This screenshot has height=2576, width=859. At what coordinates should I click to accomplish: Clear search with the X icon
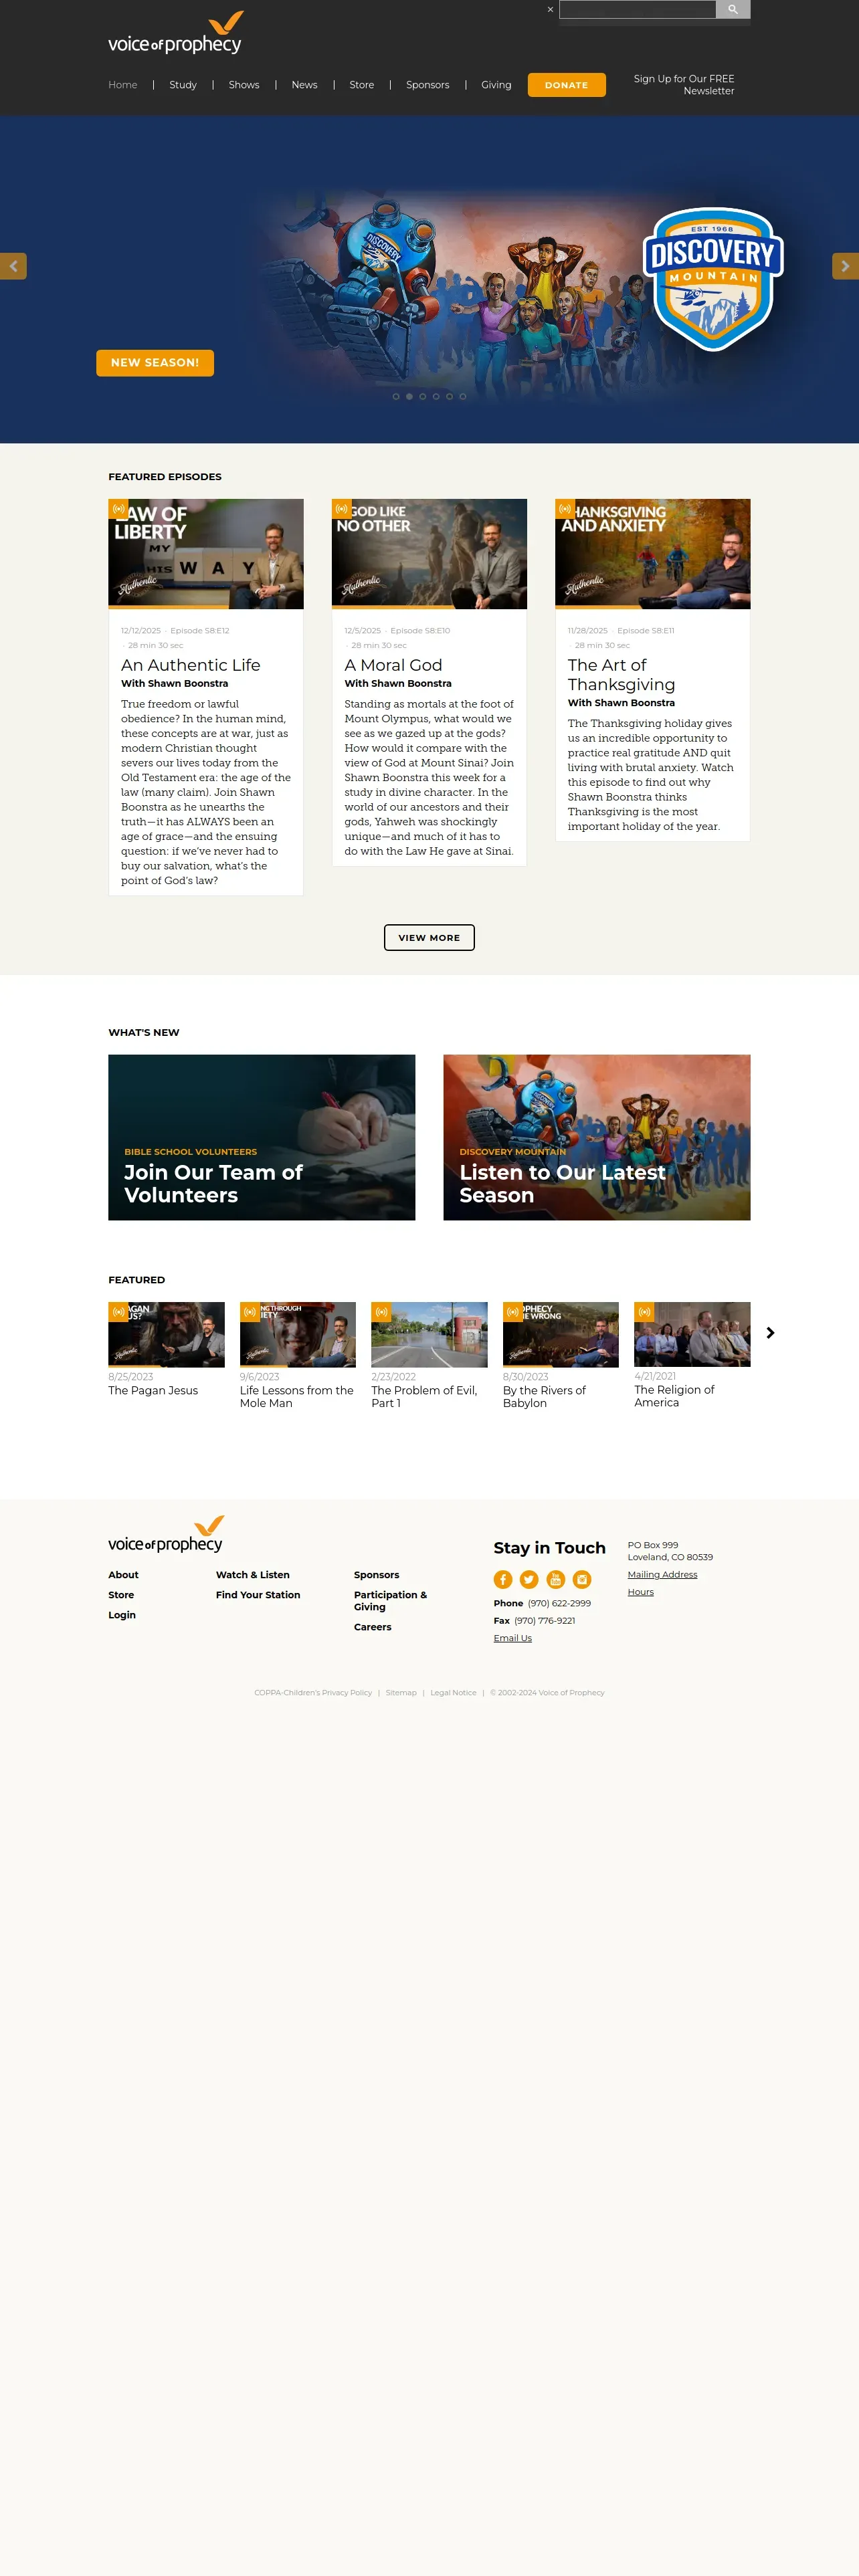coord(550,9)
